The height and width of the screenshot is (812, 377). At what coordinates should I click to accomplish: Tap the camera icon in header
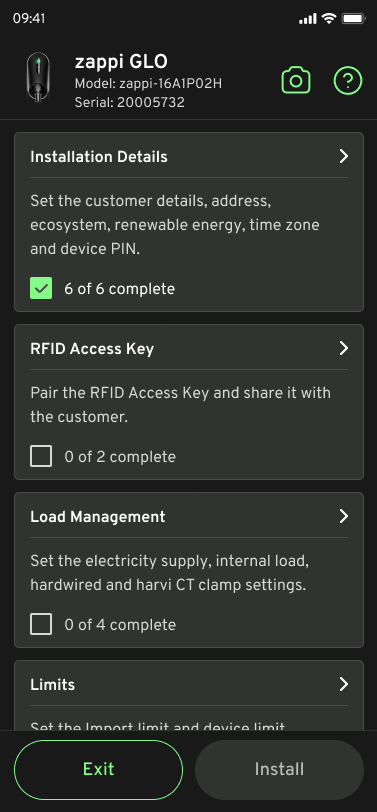coord(296,81)
